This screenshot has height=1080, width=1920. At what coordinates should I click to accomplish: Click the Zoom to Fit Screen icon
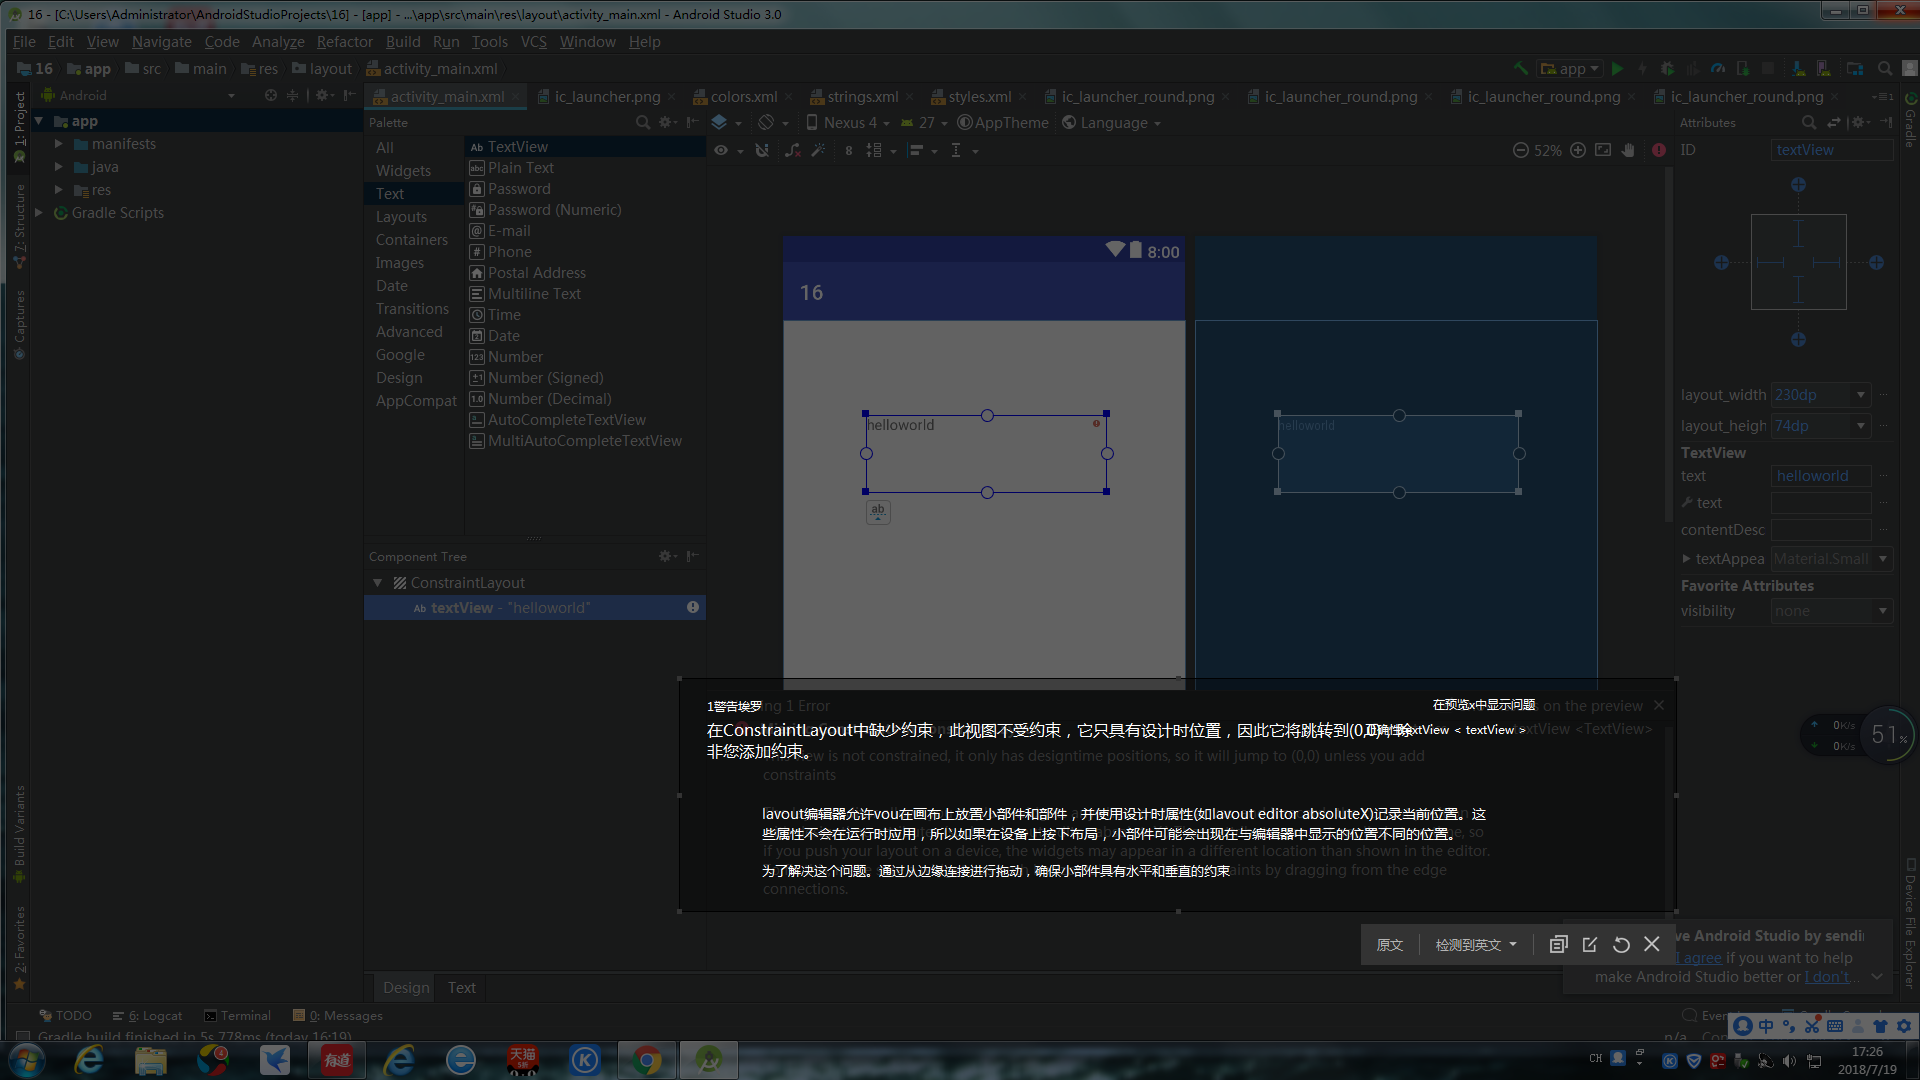tap(1603, 150)
